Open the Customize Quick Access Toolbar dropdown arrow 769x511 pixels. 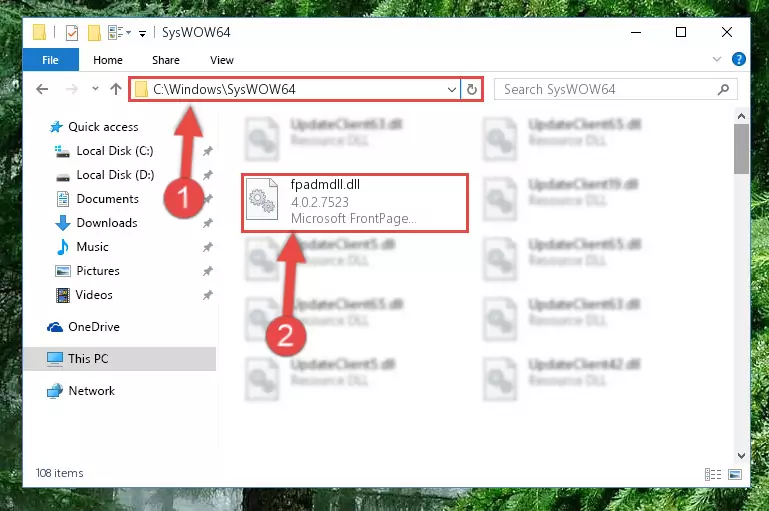pyautogui.click(x=142, y=33)
